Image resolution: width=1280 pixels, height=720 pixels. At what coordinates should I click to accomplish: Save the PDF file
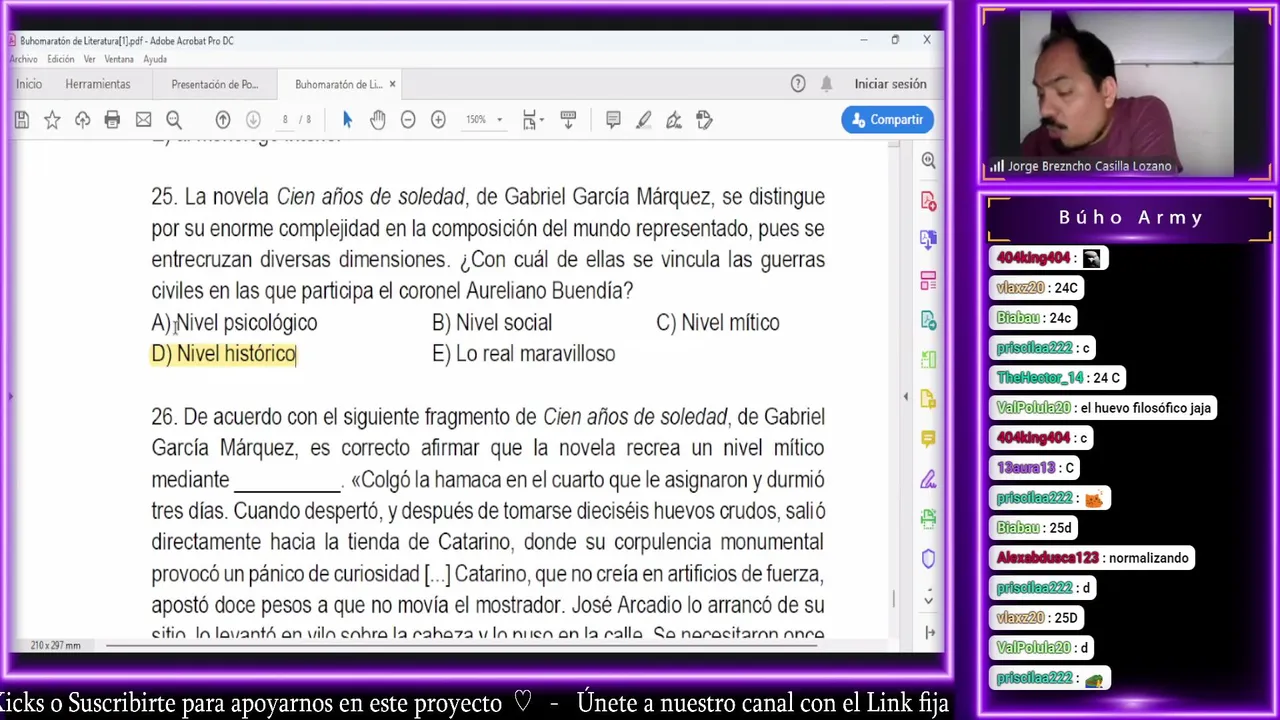click(x=21, y=120)
